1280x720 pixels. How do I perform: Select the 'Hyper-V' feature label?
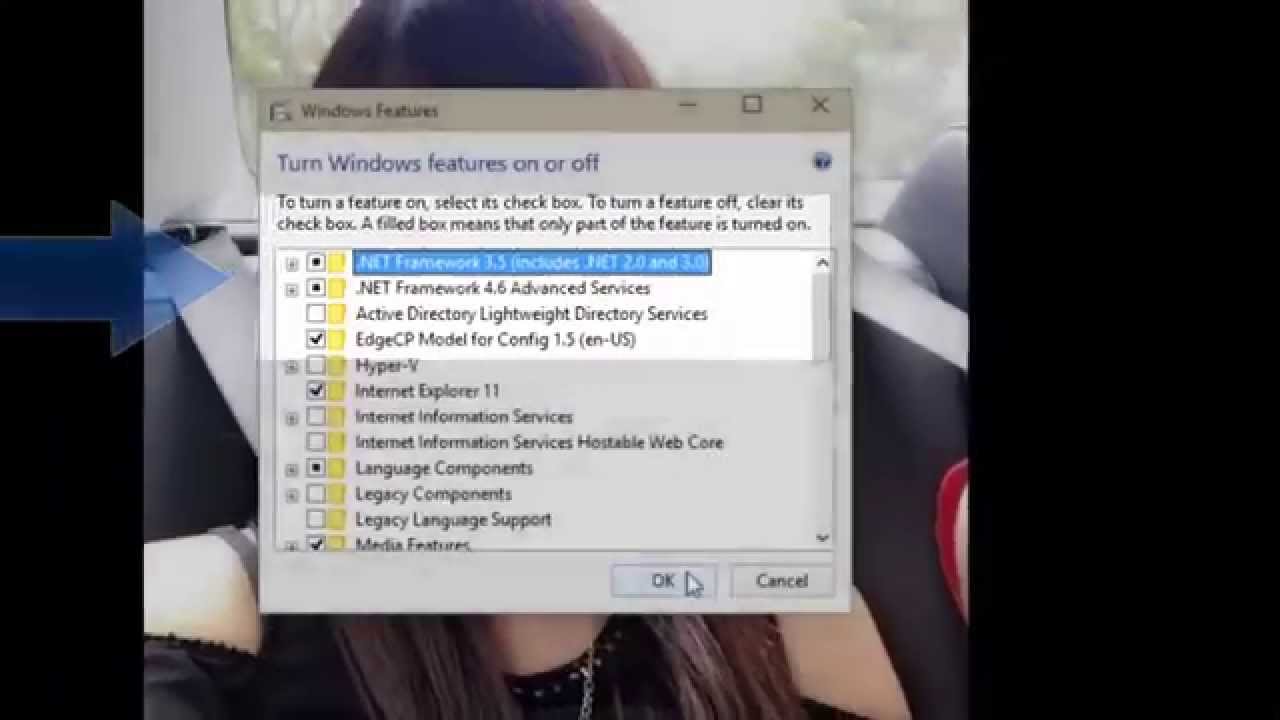(x=386, y=366)
